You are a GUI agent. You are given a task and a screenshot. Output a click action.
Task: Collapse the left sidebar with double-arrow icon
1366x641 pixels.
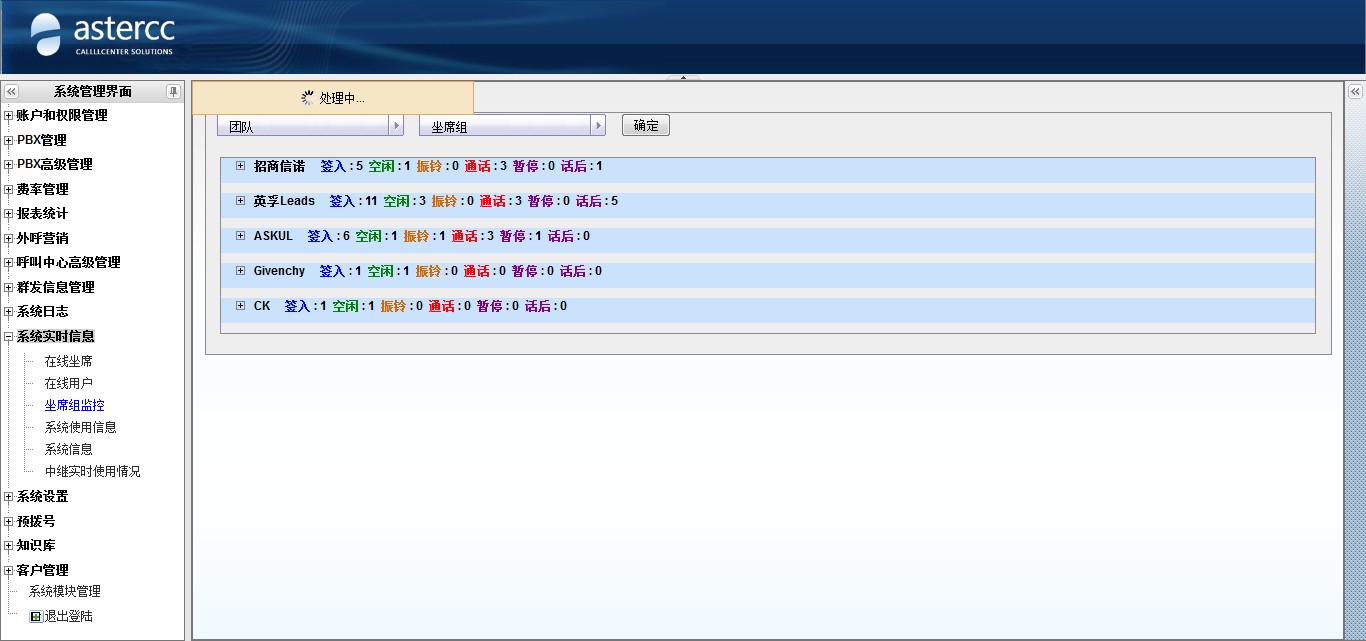click(12, 91)
